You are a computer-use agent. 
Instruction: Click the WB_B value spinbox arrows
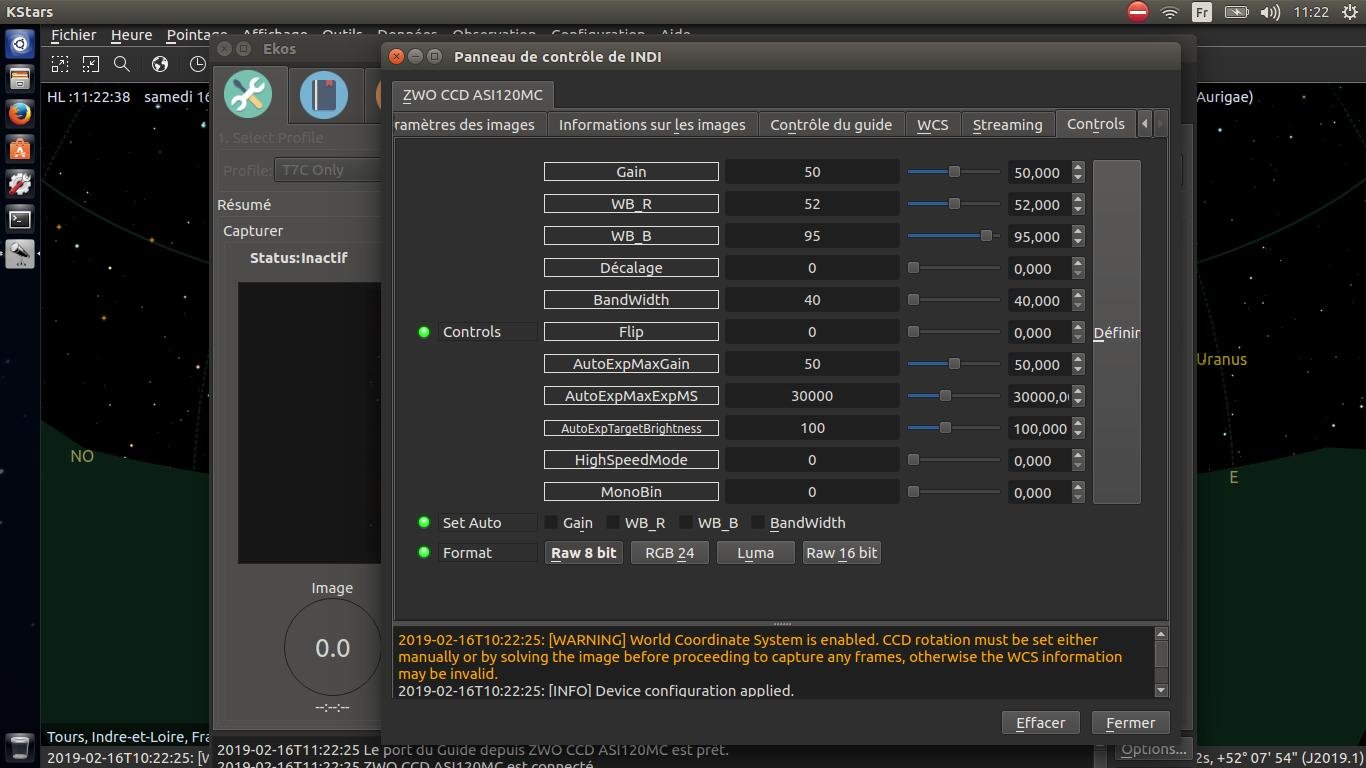point(1078,236)
